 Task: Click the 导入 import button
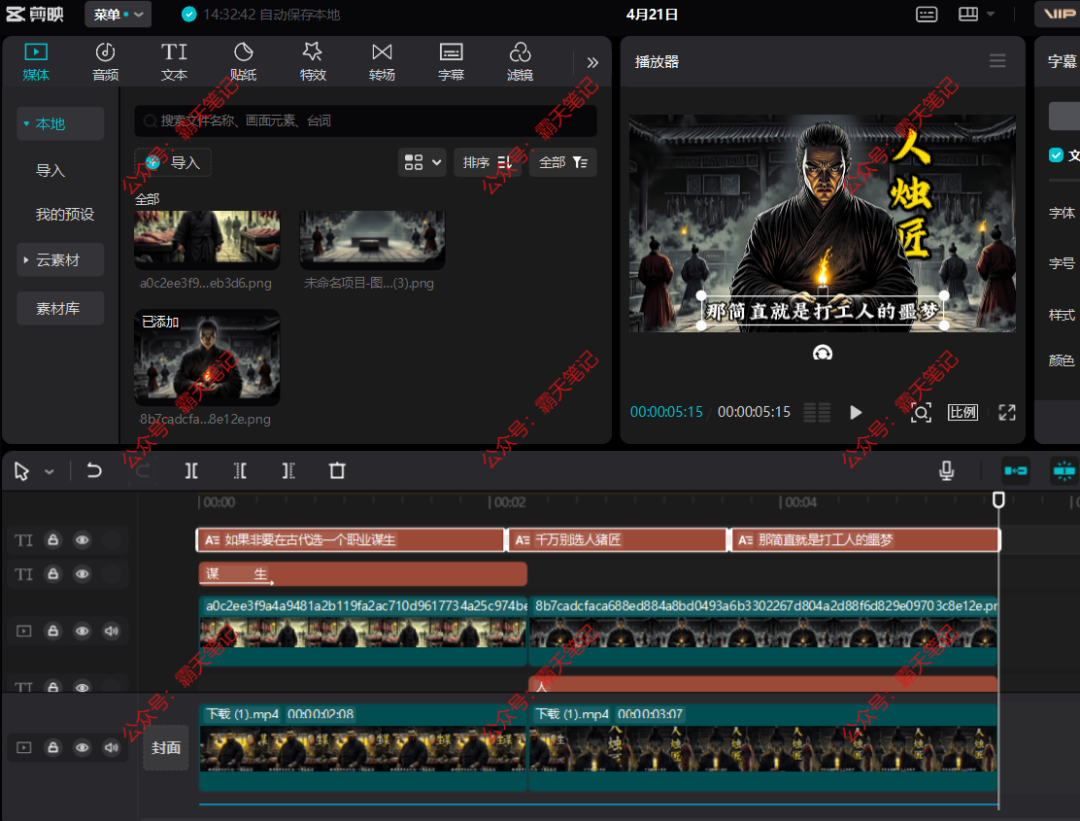[x=173, y=163]
